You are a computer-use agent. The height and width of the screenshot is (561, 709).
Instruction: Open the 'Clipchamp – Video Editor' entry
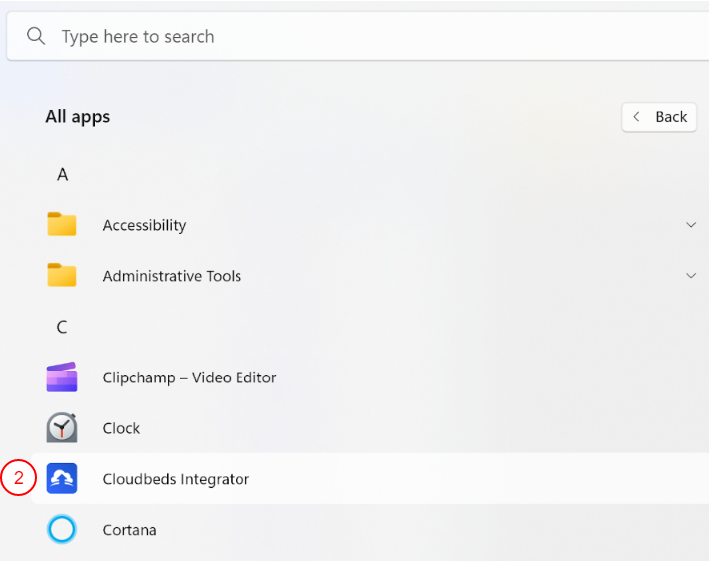pos(189,378)
